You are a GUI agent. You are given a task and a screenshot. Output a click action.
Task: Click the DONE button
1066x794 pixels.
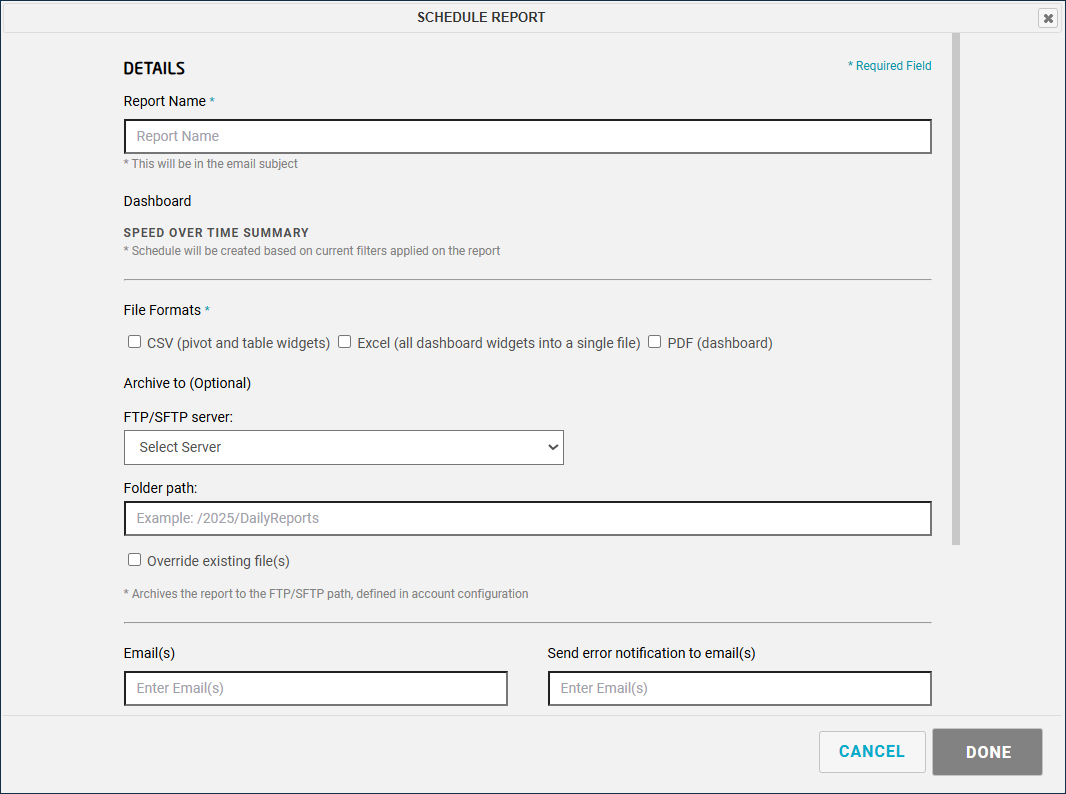click(988, 752)
